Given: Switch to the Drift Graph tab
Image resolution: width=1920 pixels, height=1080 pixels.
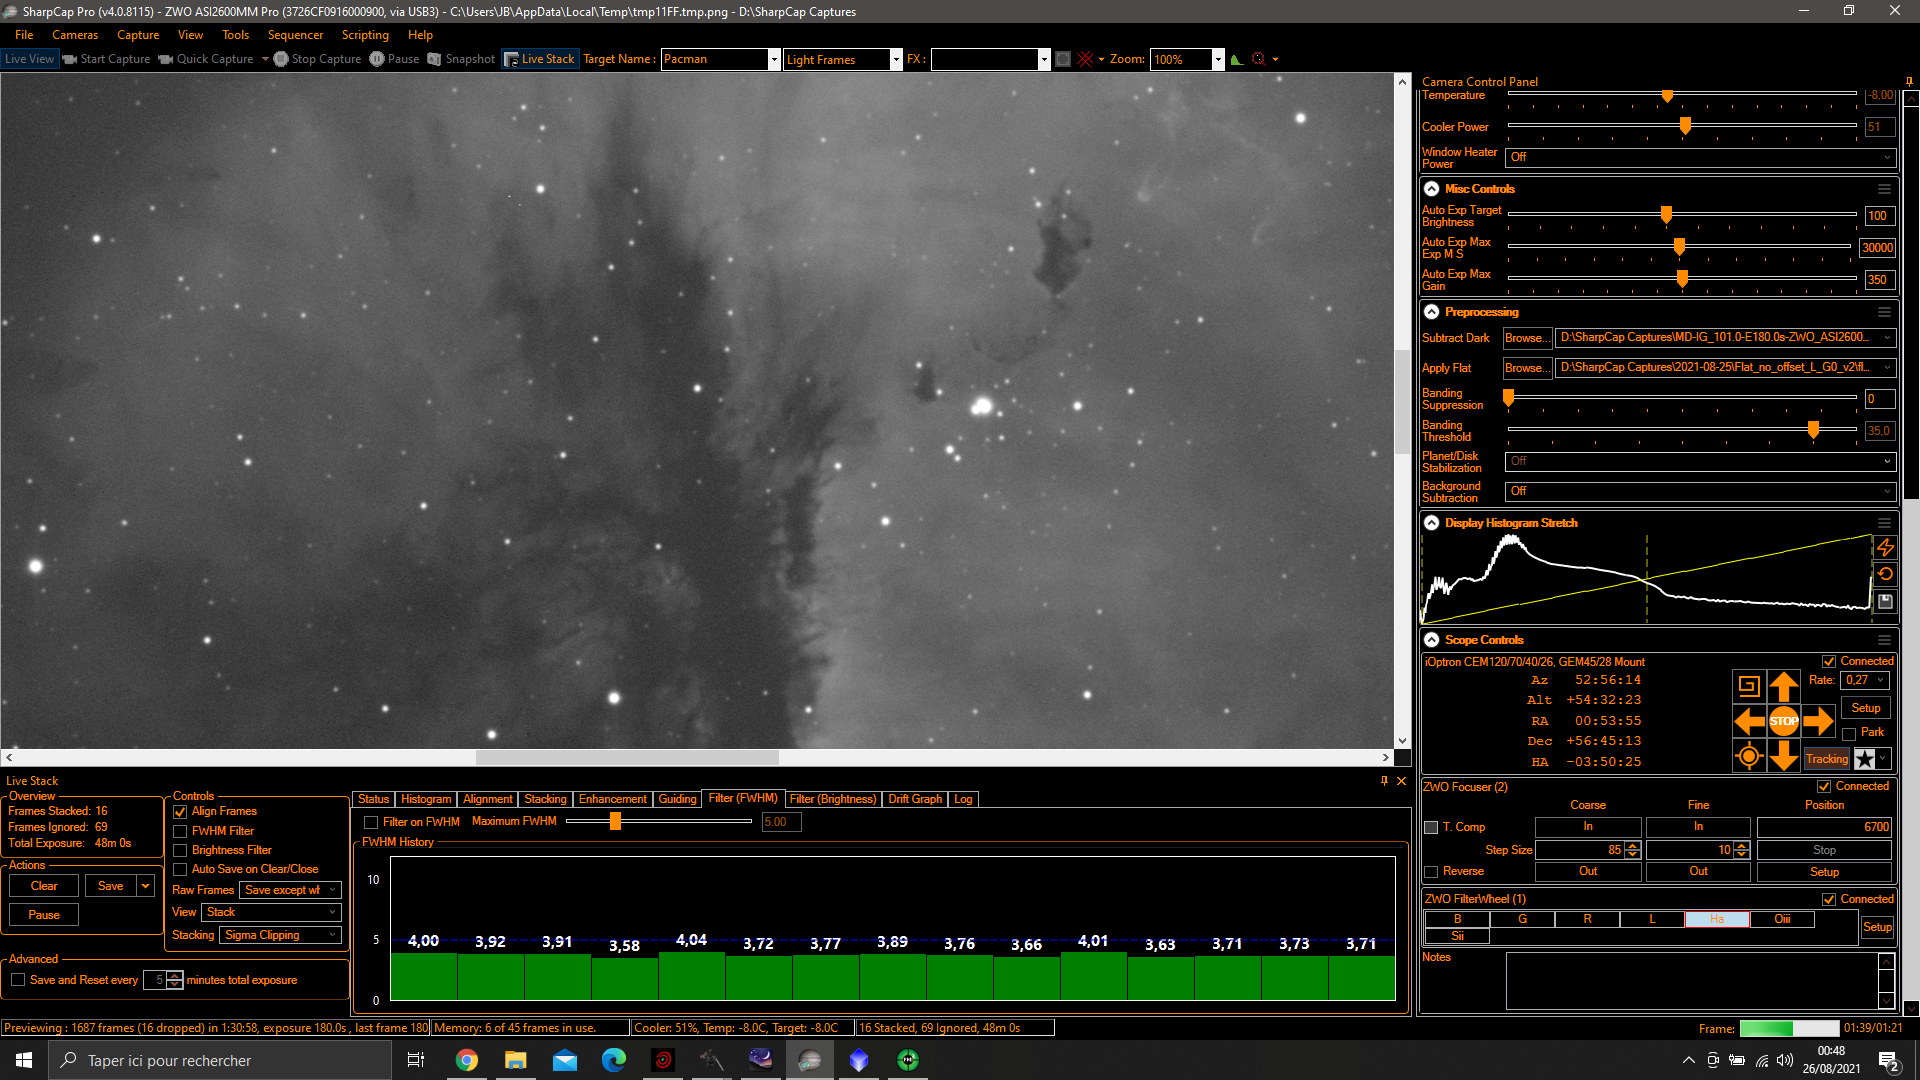Looking at the screenshot, I should click(x=915, y=799).
